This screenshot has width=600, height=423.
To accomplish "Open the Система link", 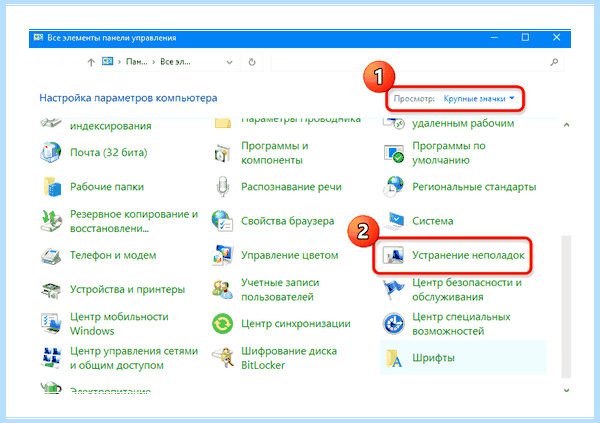I will 432,221.
